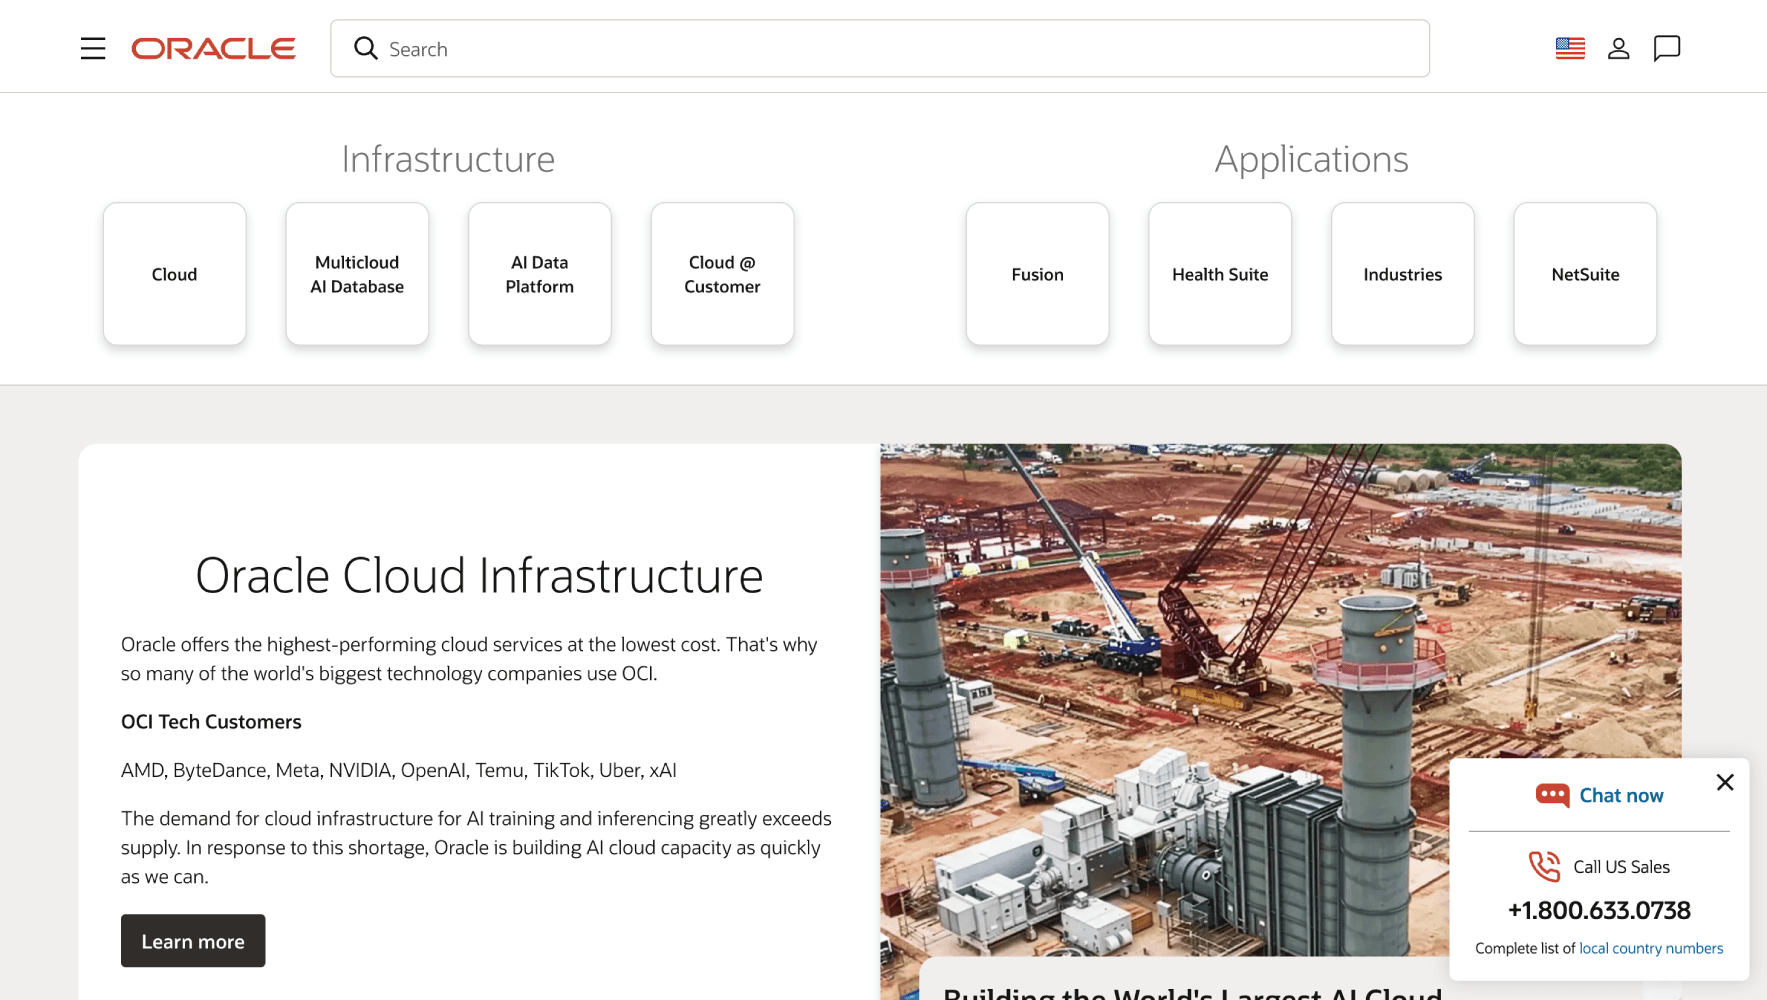Open the local country numbers link
Viewport: 1767px width, 1000px height.
1651,948
